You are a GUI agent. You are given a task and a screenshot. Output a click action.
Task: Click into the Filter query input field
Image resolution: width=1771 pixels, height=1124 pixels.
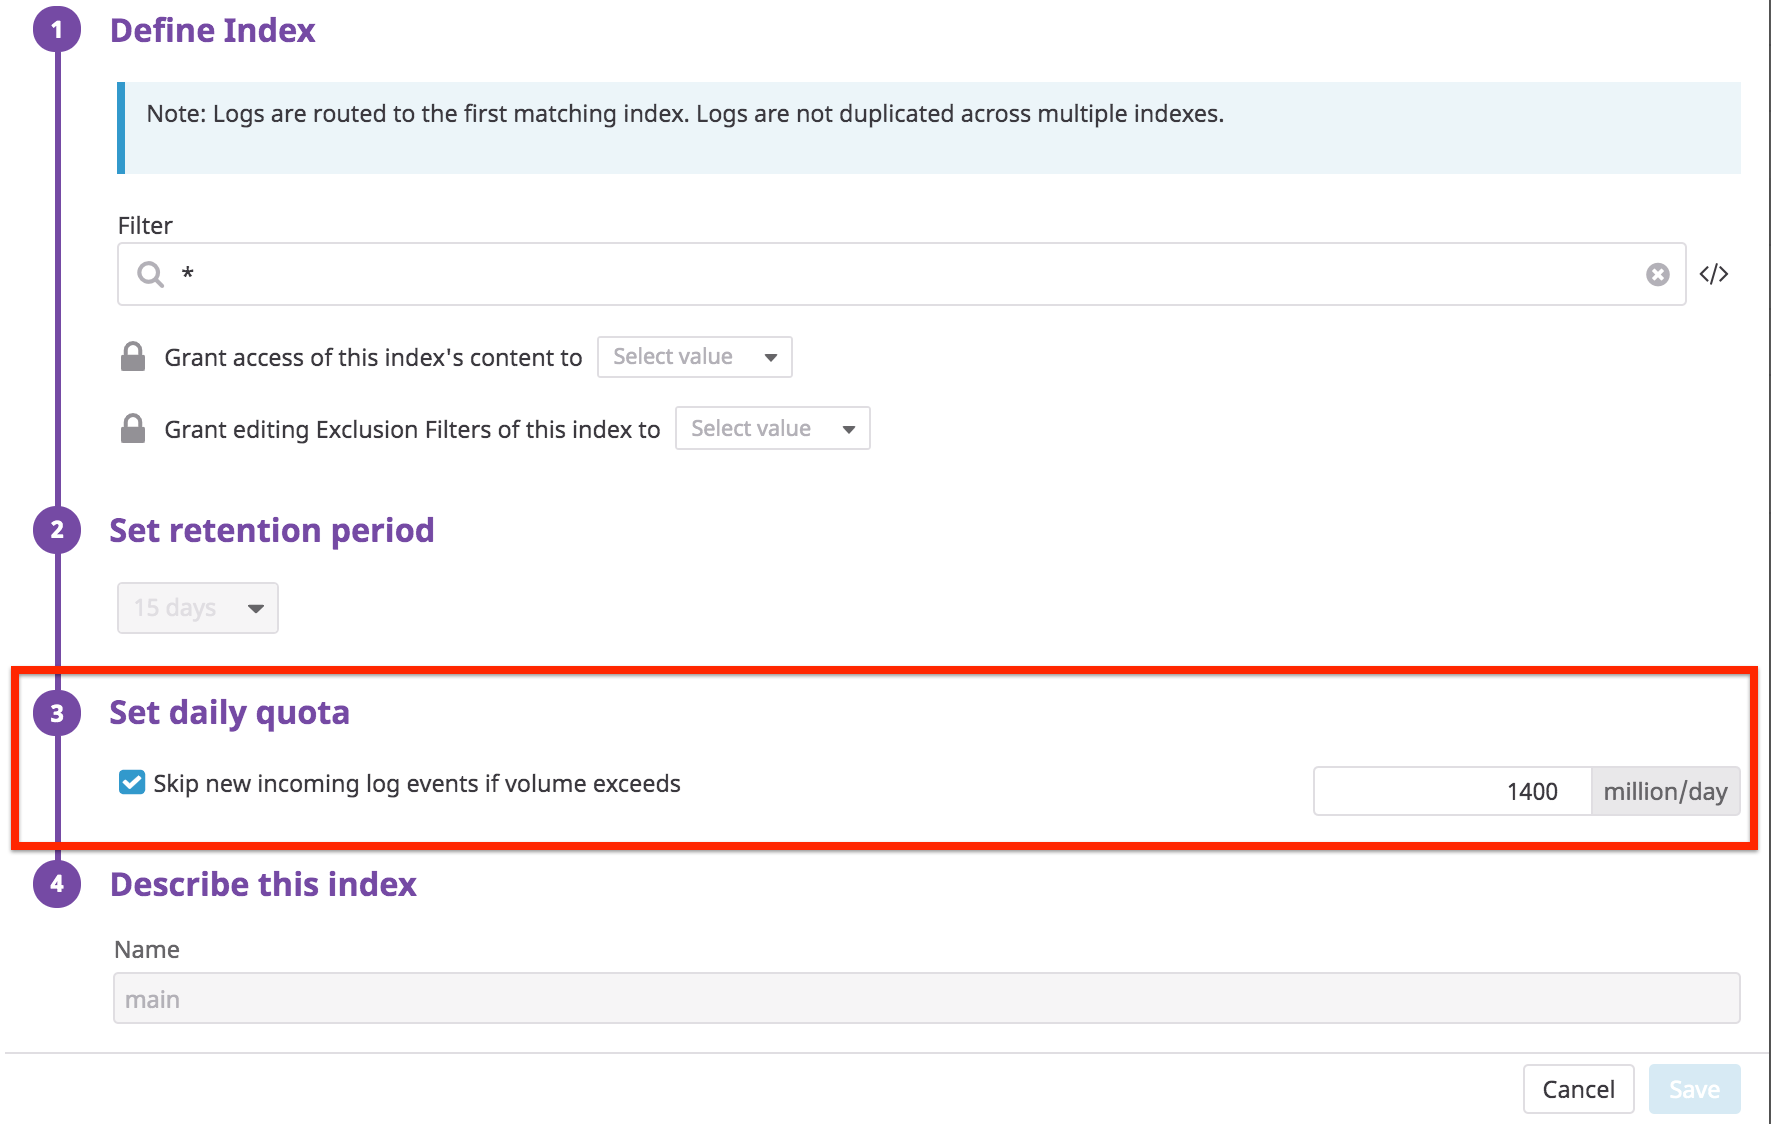(x=900, y=274)
